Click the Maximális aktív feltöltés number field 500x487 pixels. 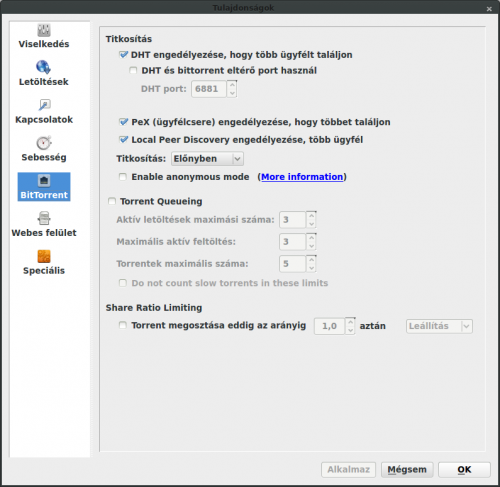[293, 242]
